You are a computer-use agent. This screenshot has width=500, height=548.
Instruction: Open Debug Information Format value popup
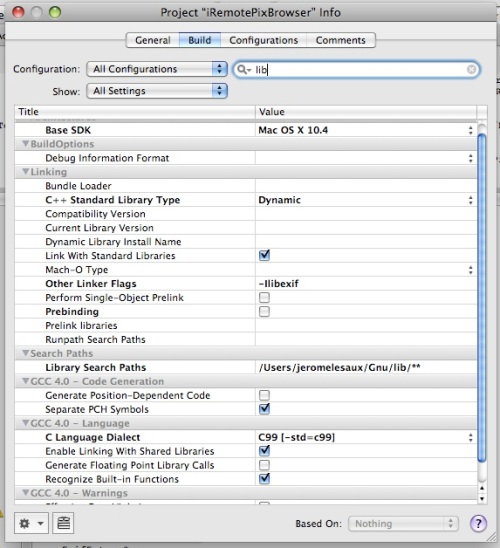pos(471,158)
